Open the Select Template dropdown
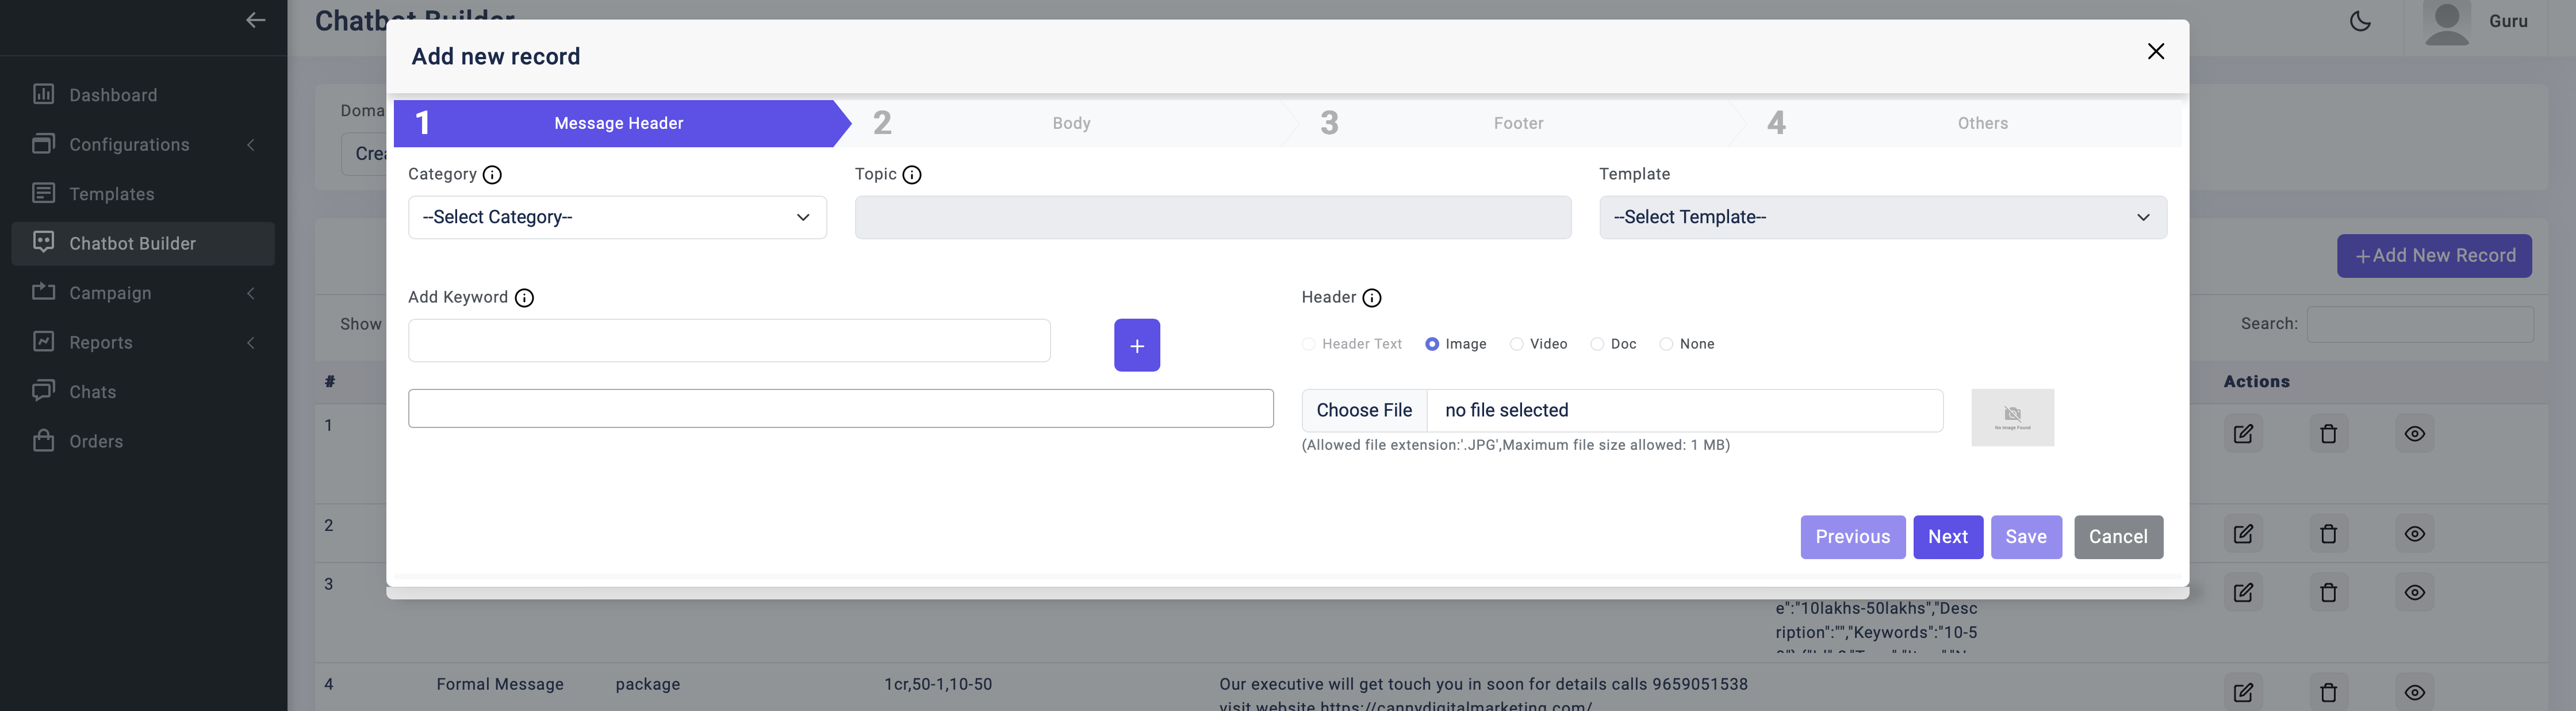Screen dimensions: 2576x711 [1883, 217]
